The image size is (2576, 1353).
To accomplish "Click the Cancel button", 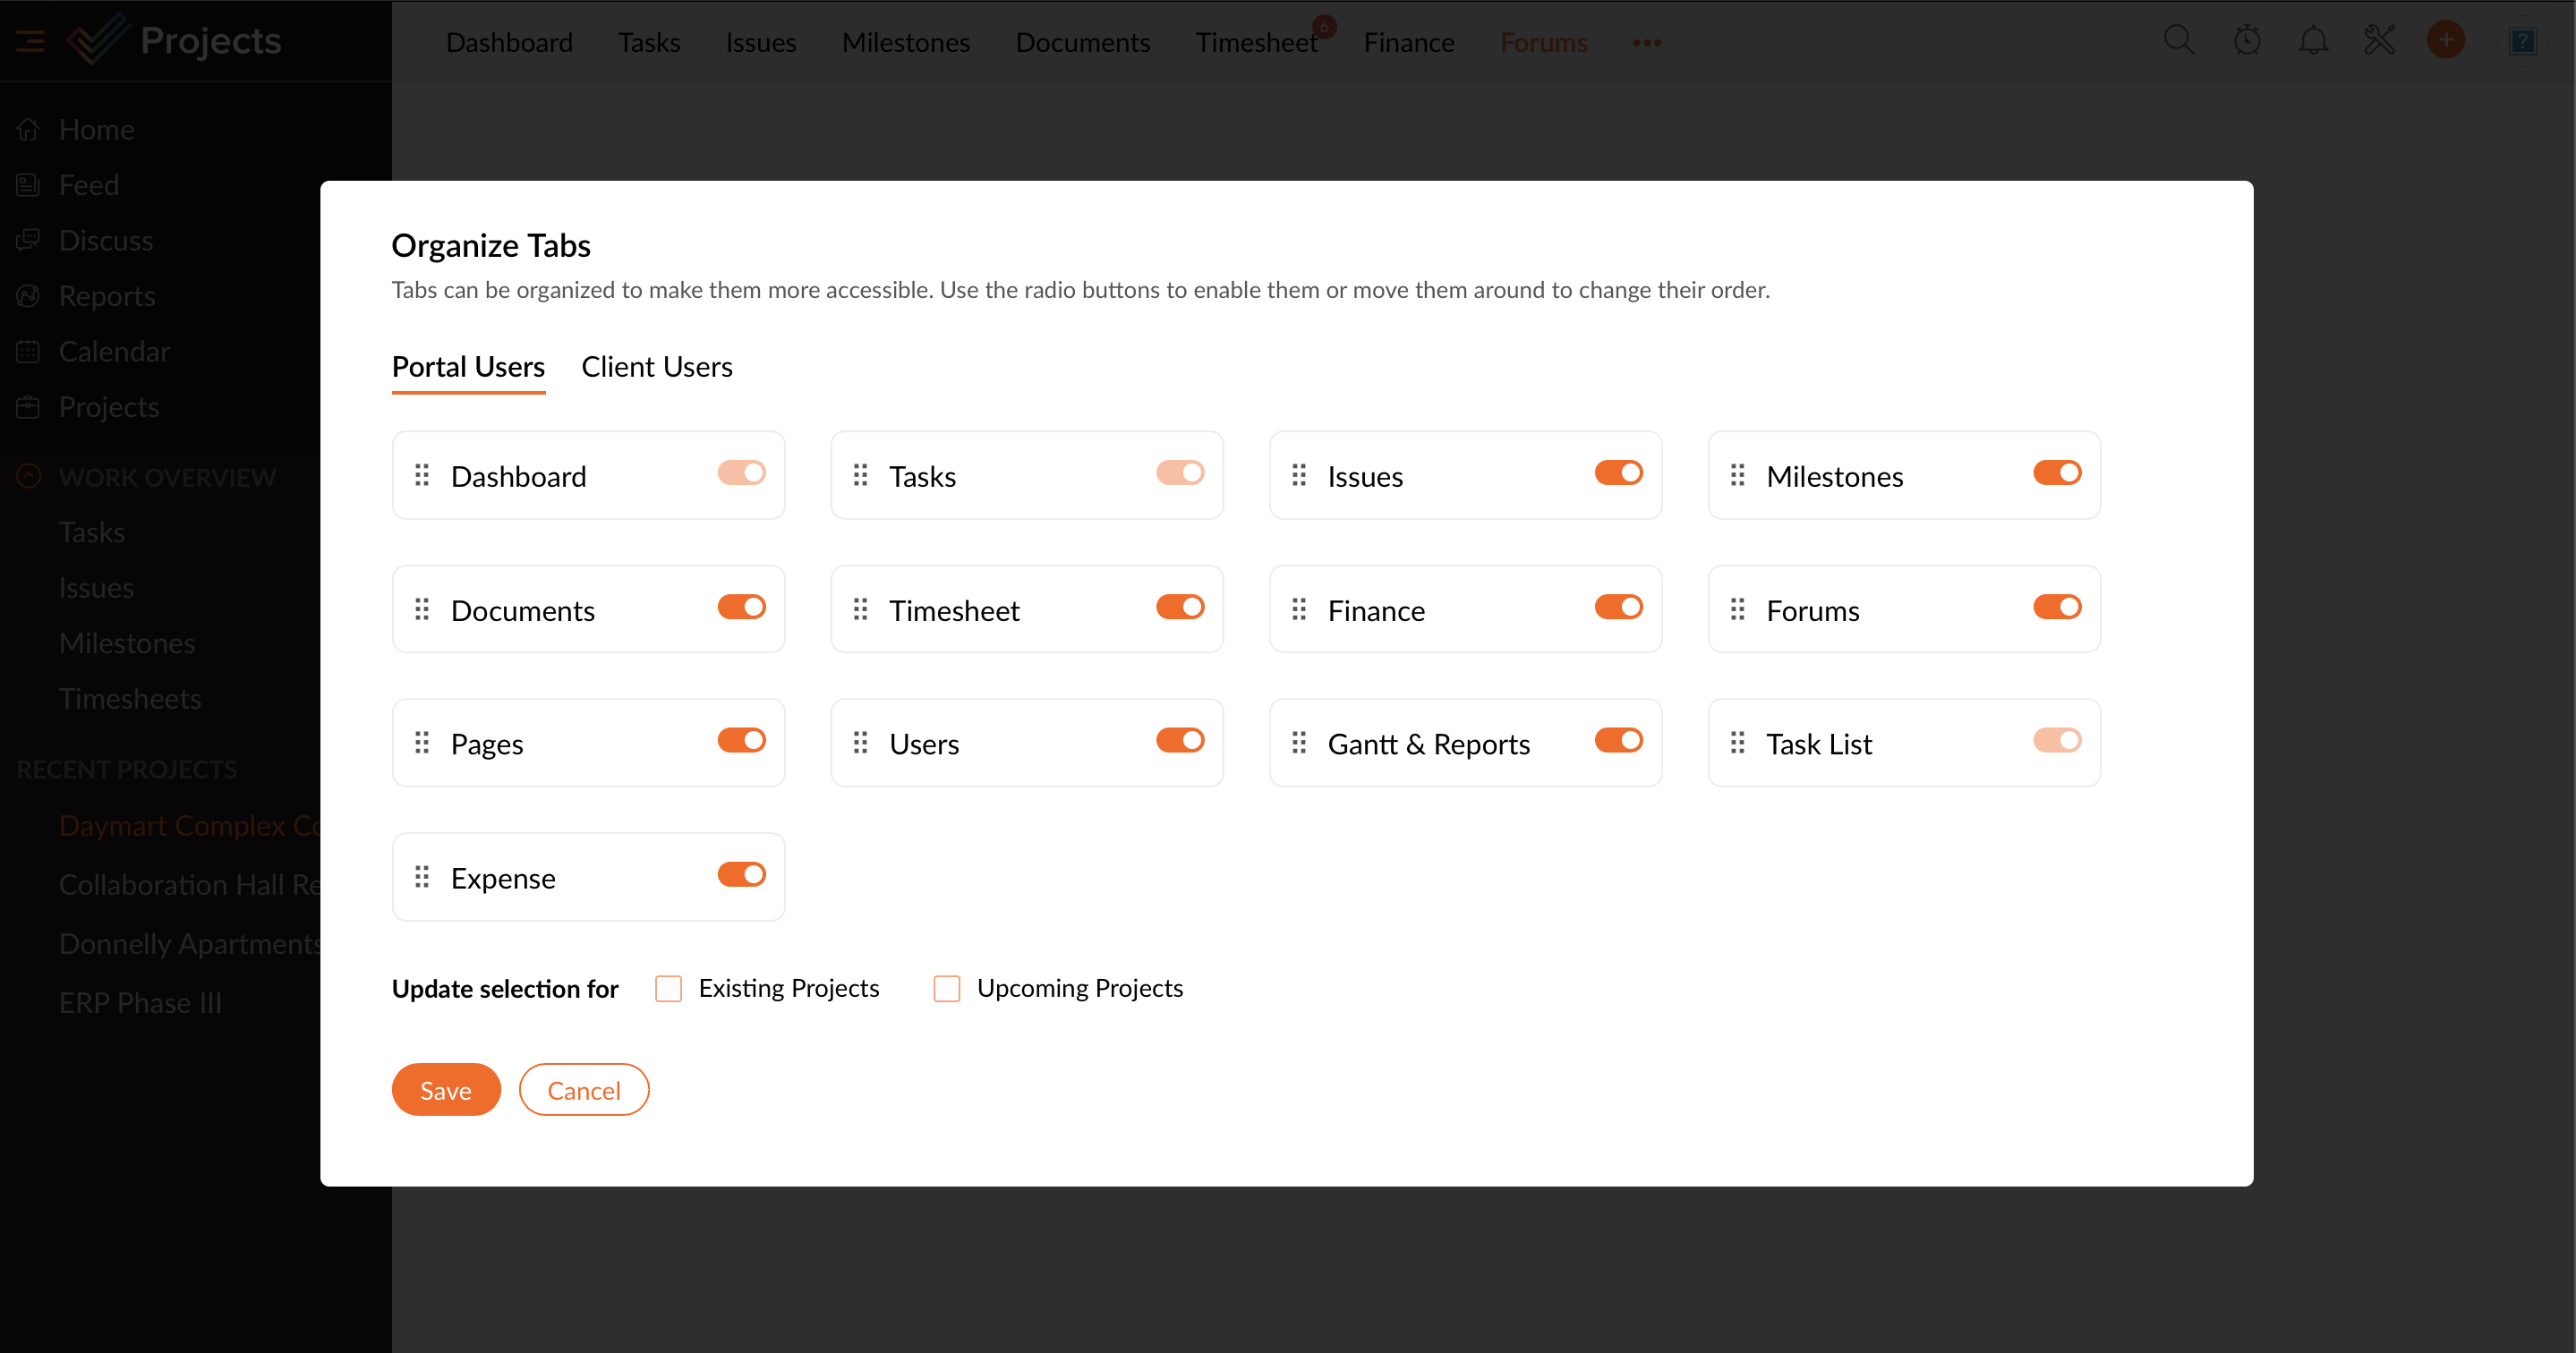I will point(583,1089).
